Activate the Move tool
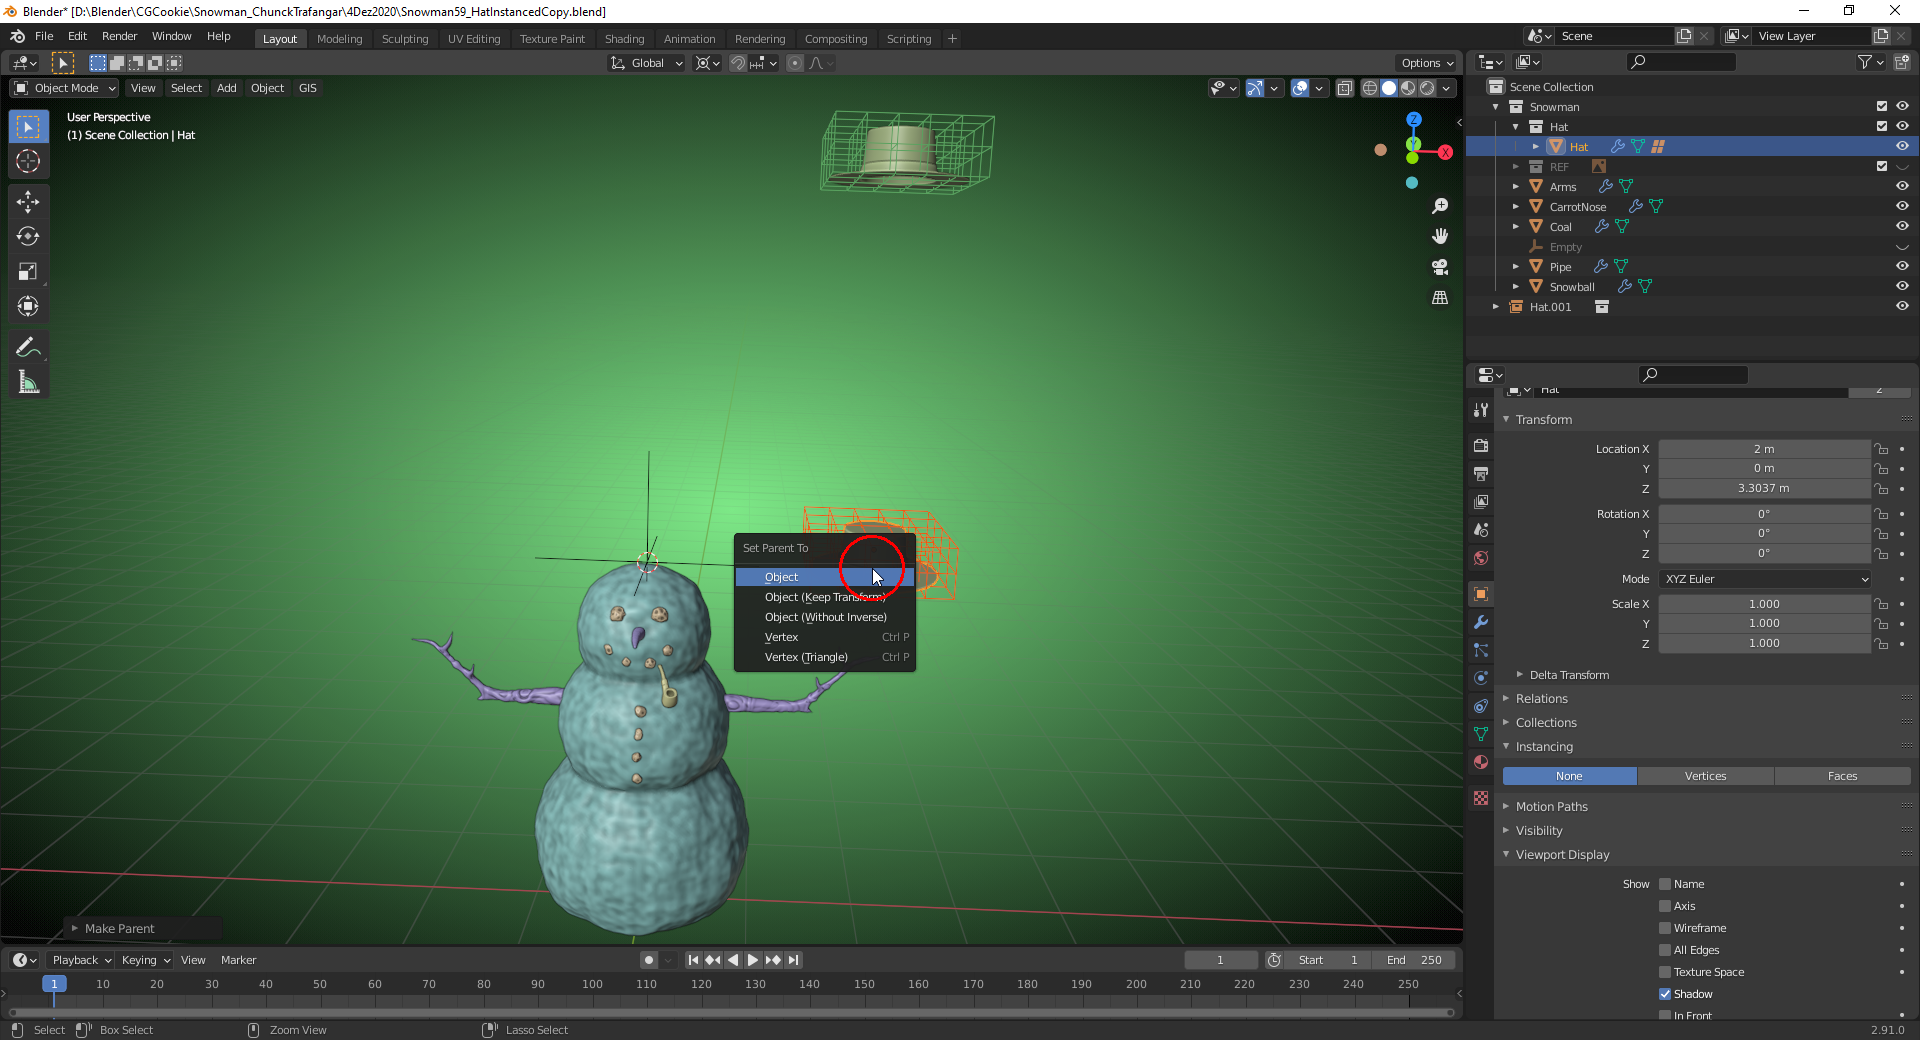 click(28, 202)
